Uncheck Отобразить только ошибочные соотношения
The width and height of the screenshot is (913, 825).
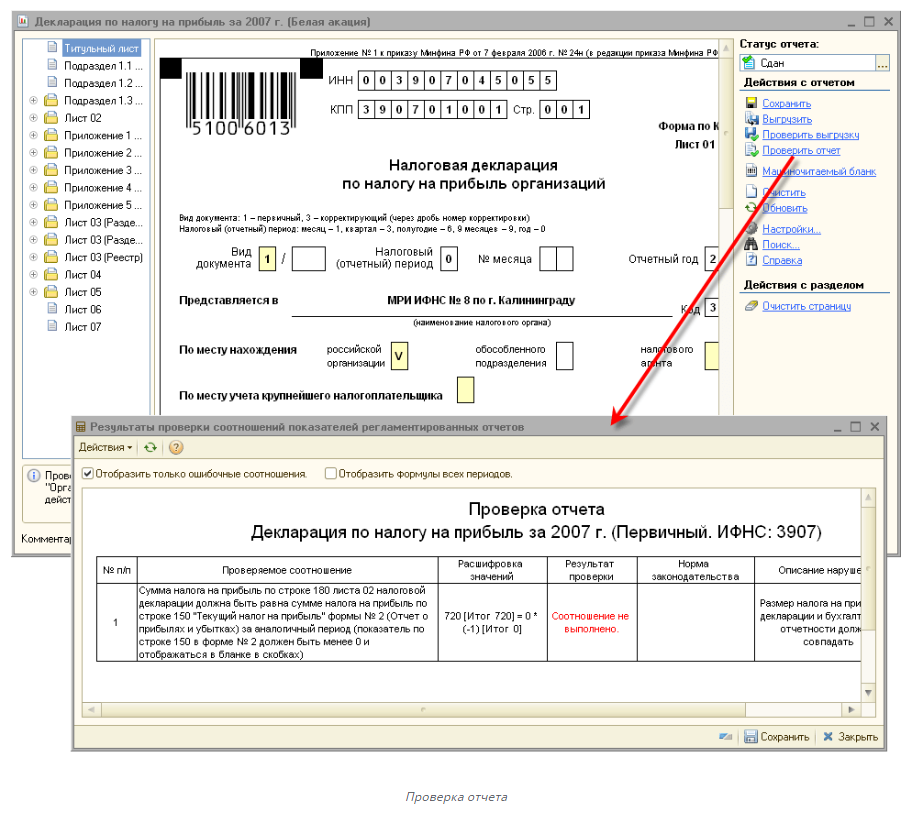pos(88,474)
